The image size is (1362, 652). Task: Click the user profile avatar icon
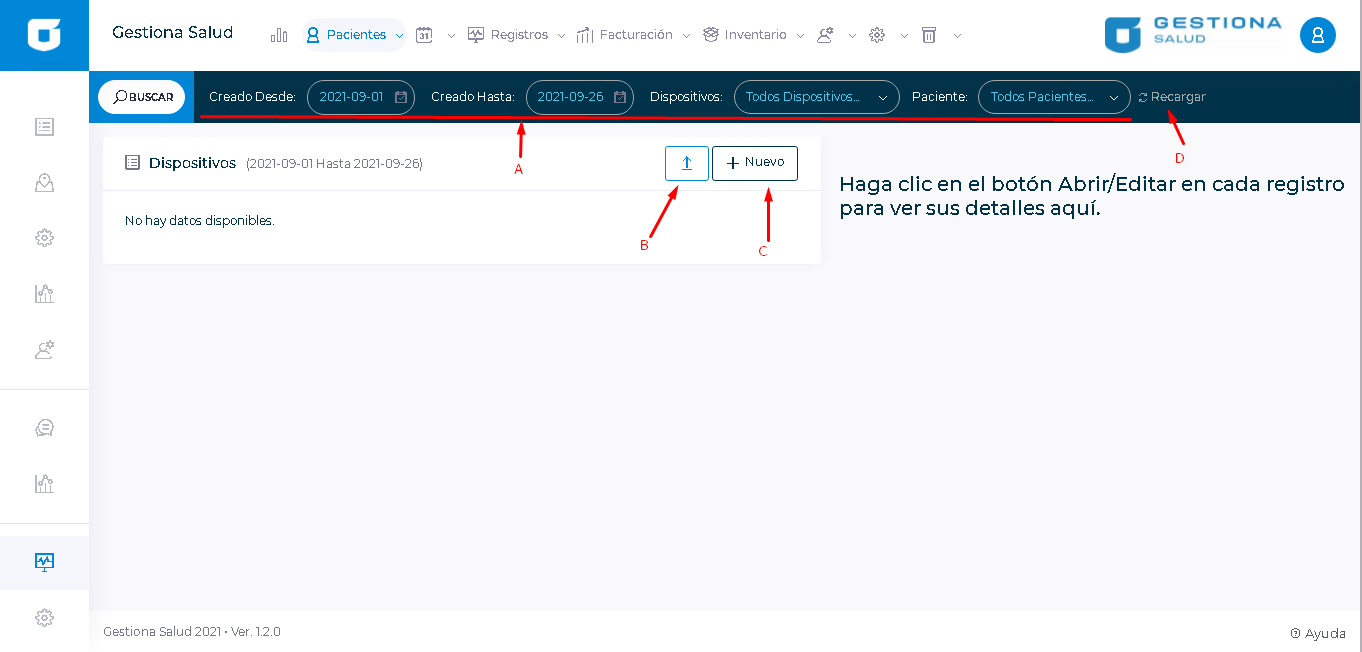tap(1317, 35)
